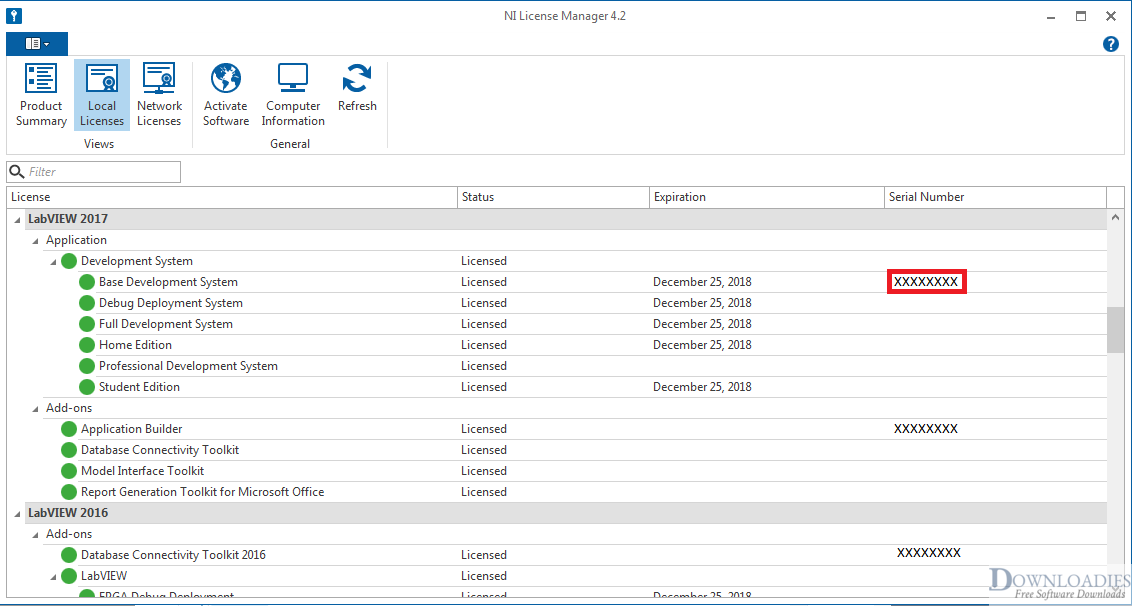Sort by the License column header
The width and height of the screenshot is (1132, 606).
pyautogui.click(x=232, y=197)
